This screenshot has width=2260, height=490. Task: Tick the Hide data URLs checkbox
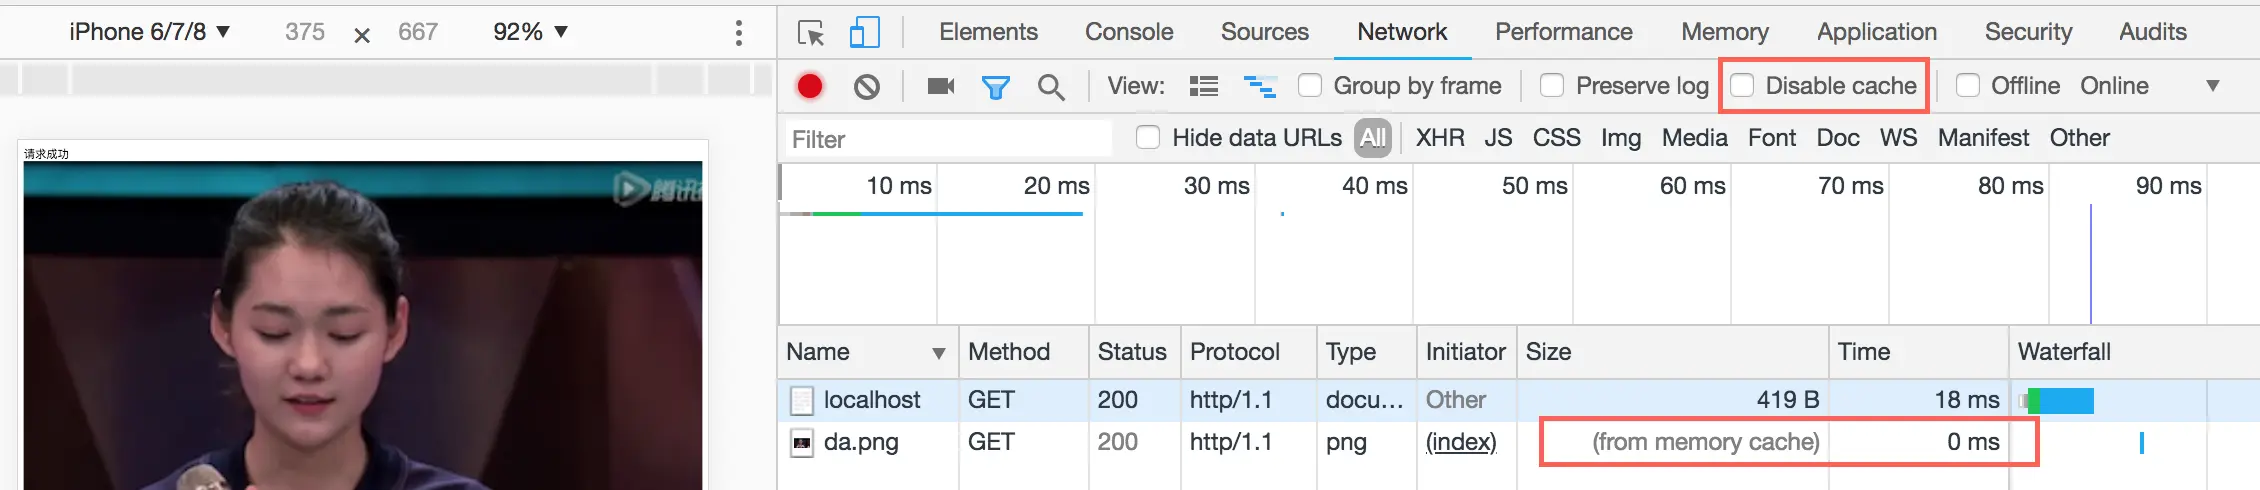click(1148, 138)
